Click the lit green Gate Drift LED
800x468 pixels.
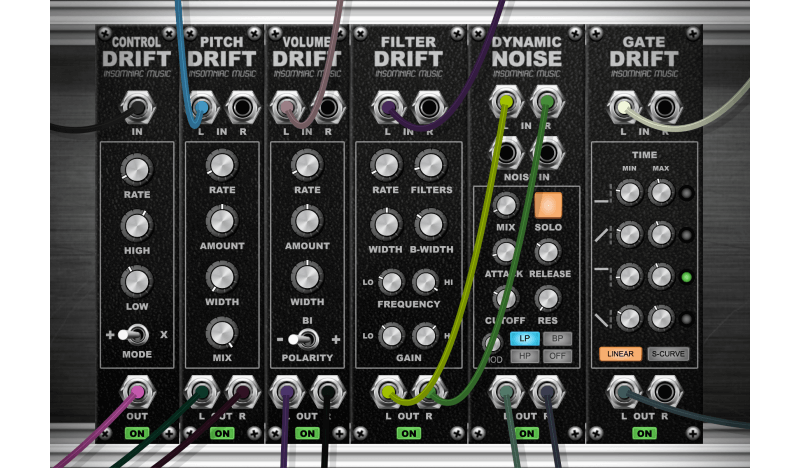687,277
